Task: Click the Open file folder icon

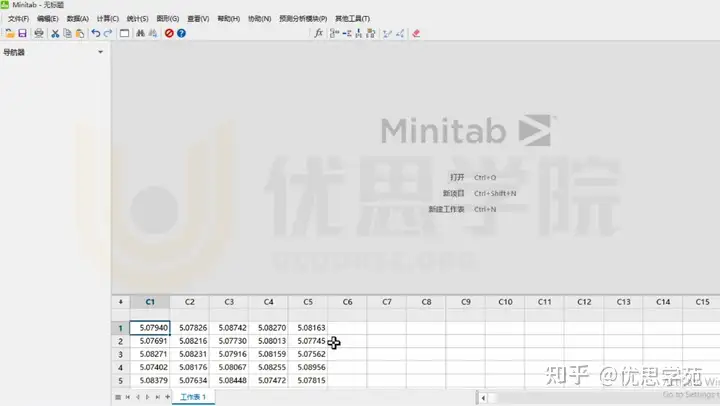Action: click(10, 34)
